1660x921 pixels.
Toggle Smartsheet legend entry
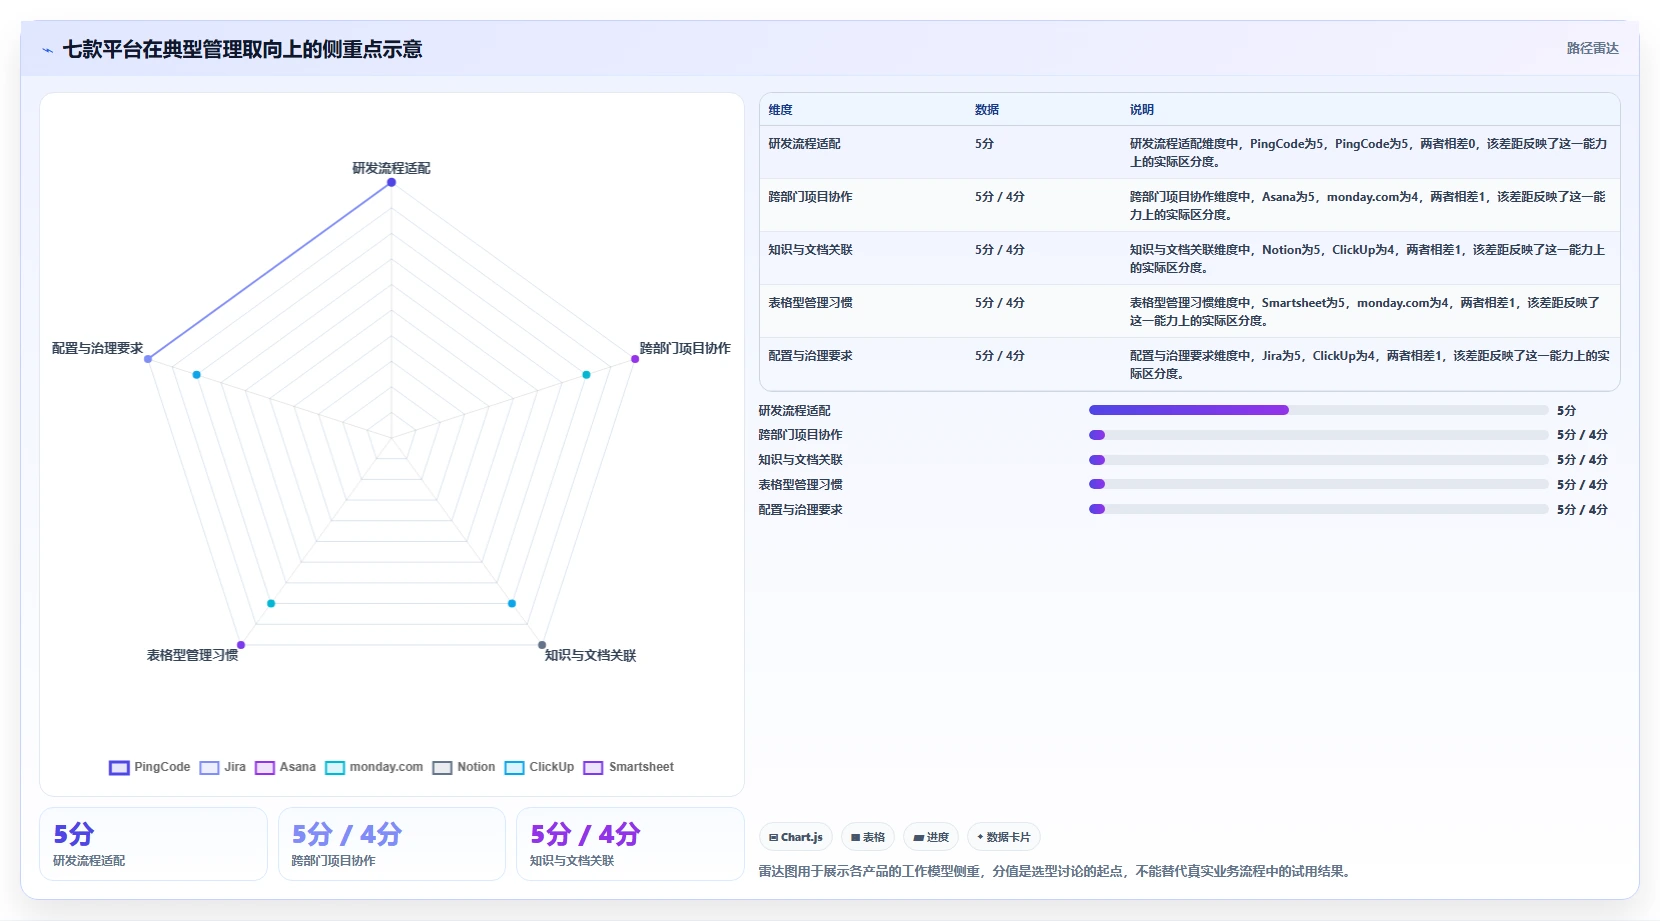629,767
